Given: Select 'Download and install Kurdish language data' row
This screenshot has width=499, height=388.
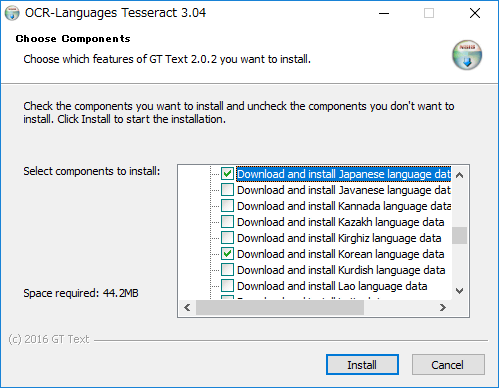Looking at the screenshot, I should tap(341, 270).
